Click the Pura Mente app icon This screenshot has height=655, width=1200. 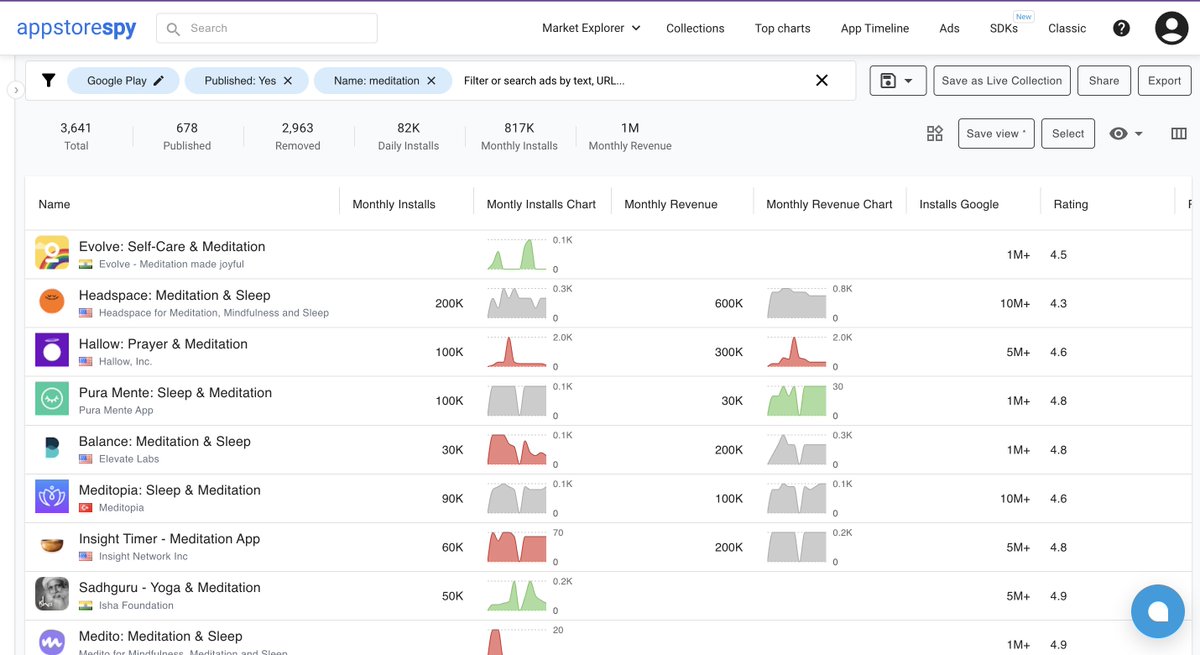point(52,400)
